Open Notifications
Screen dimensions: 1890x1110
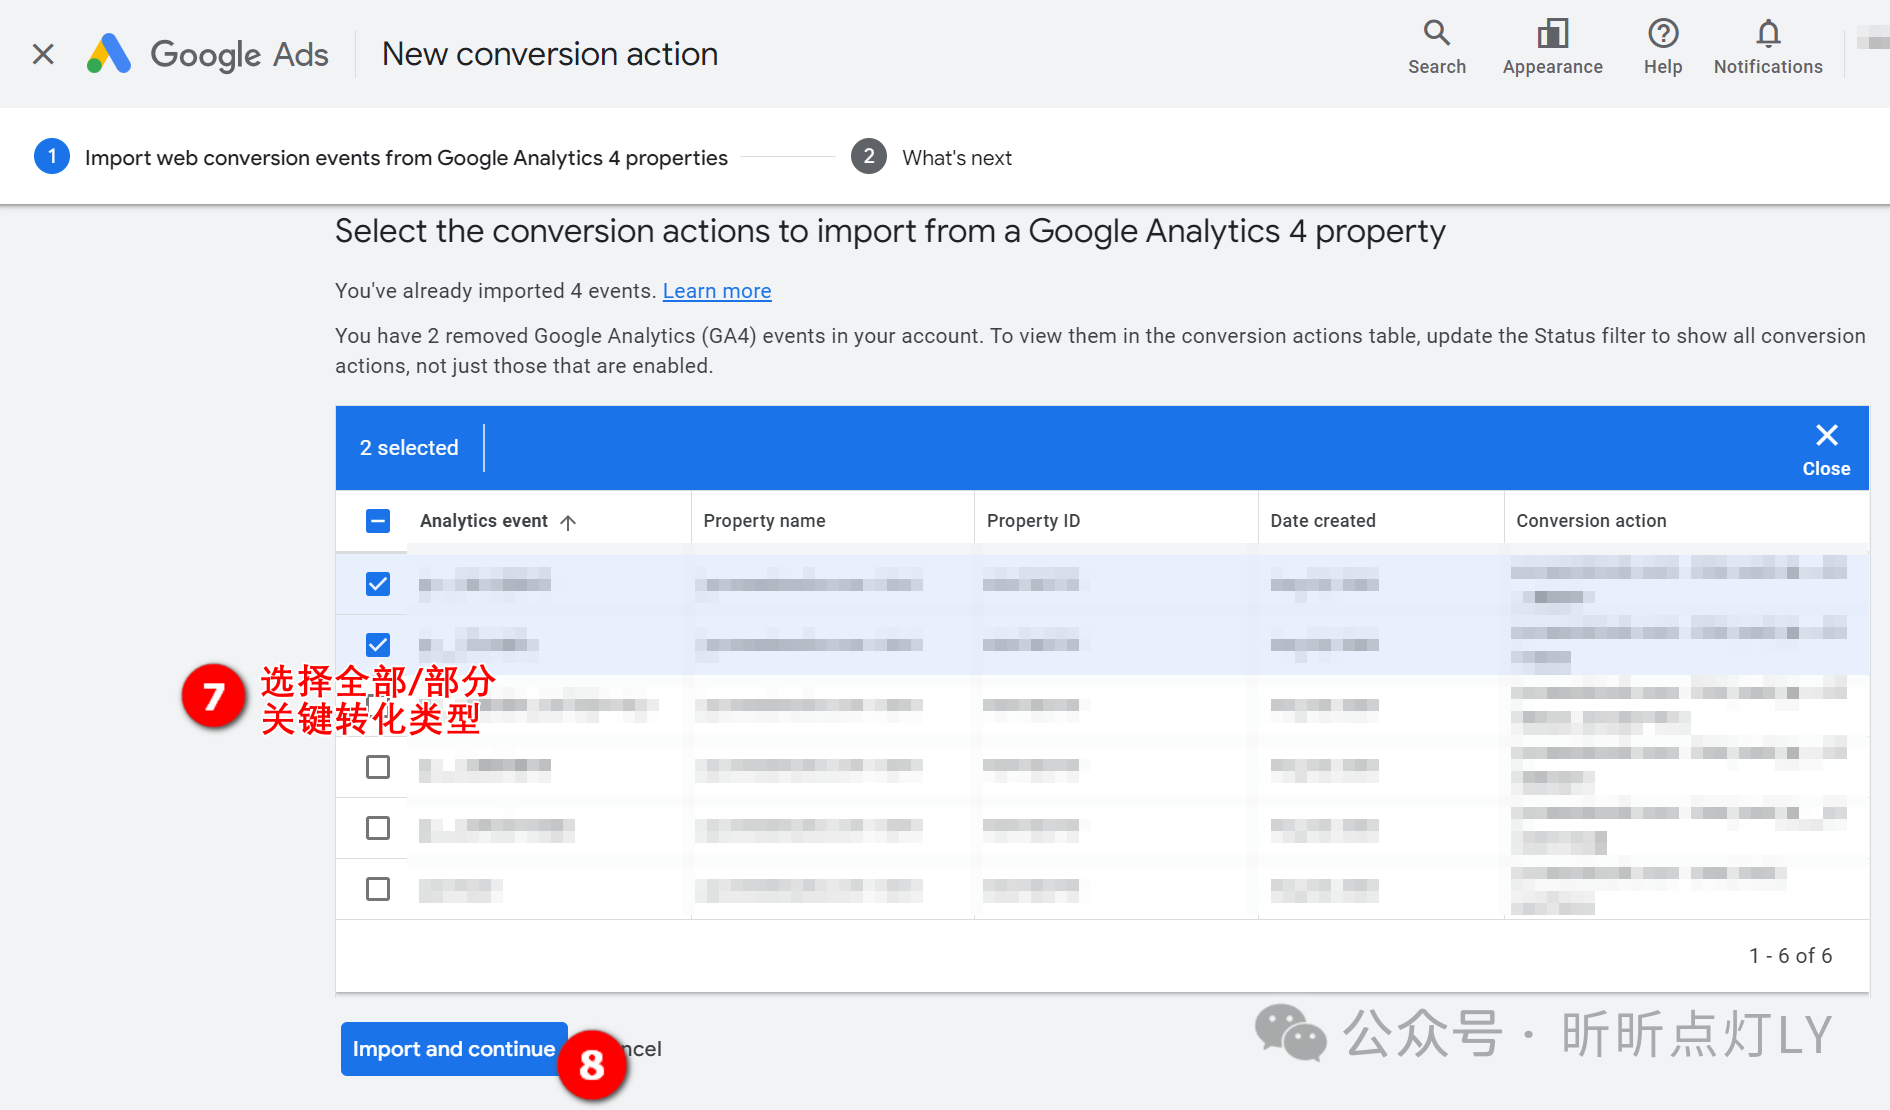1768,45
